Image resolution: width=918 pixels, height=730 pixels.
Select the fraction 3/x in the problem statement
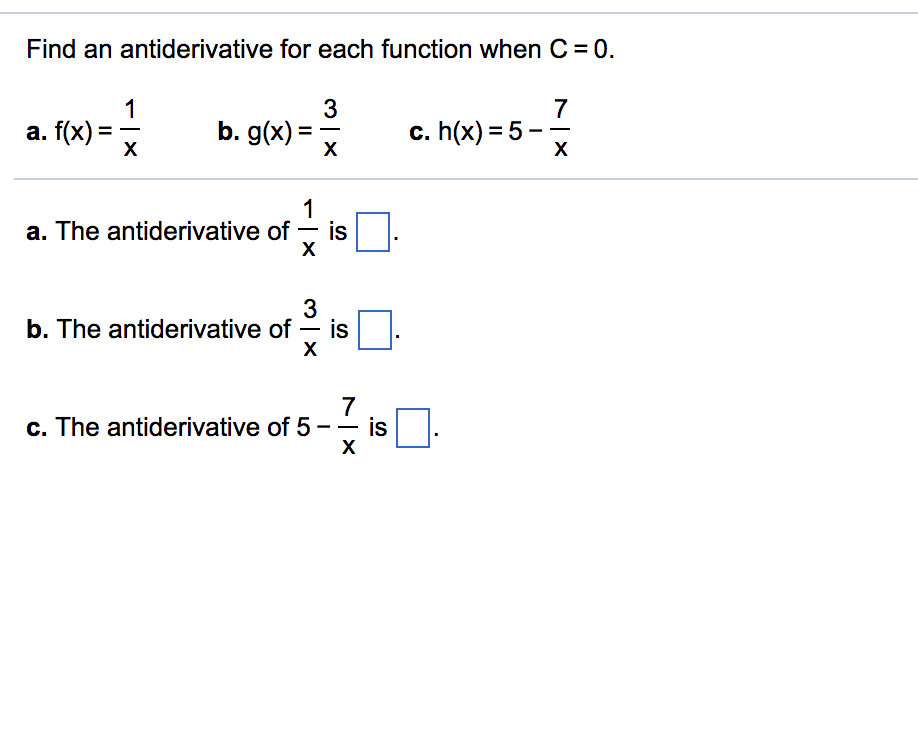pyautogui.click(x=330, y=128)
